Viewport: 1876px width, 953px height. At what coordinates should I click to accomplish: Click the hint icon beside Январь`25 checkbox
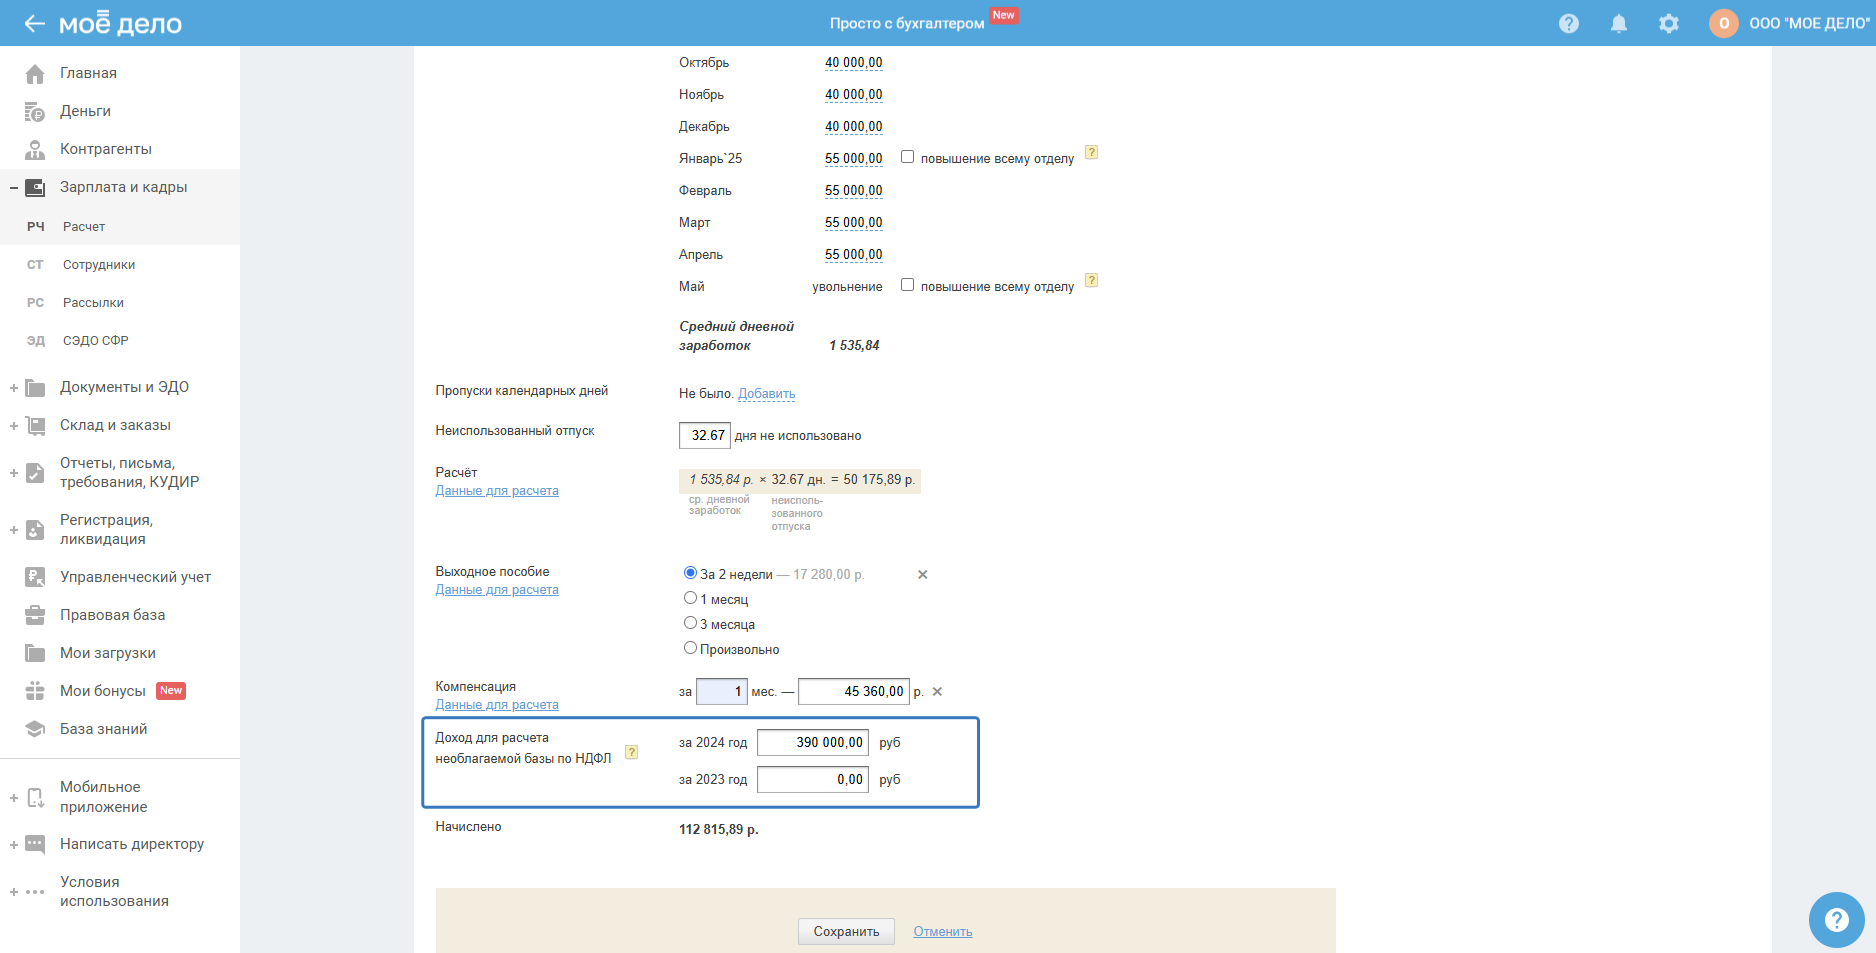tap(1092, 153)
